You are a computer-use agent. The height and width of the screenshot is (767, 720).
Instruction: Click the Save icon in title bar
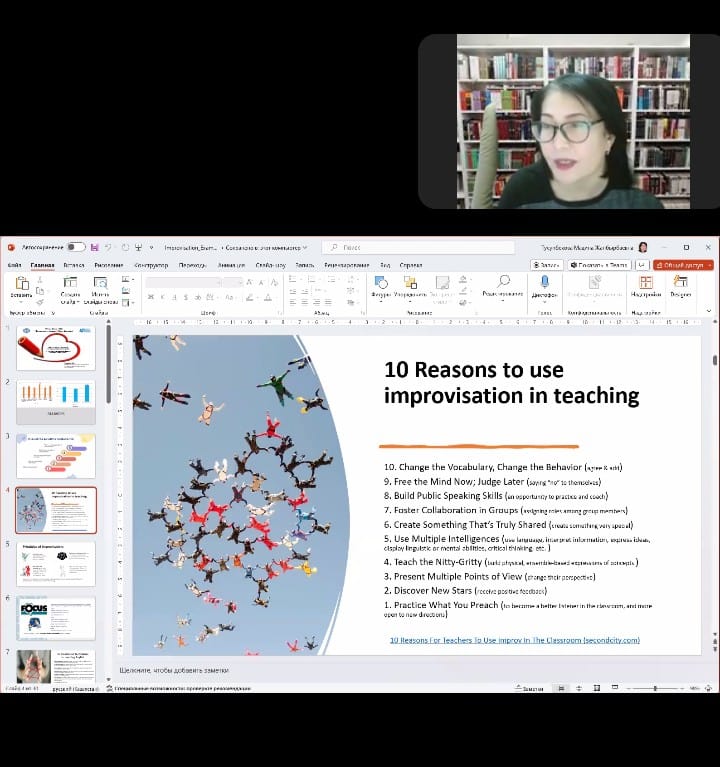pyautogui.click(x=94, y=247)
